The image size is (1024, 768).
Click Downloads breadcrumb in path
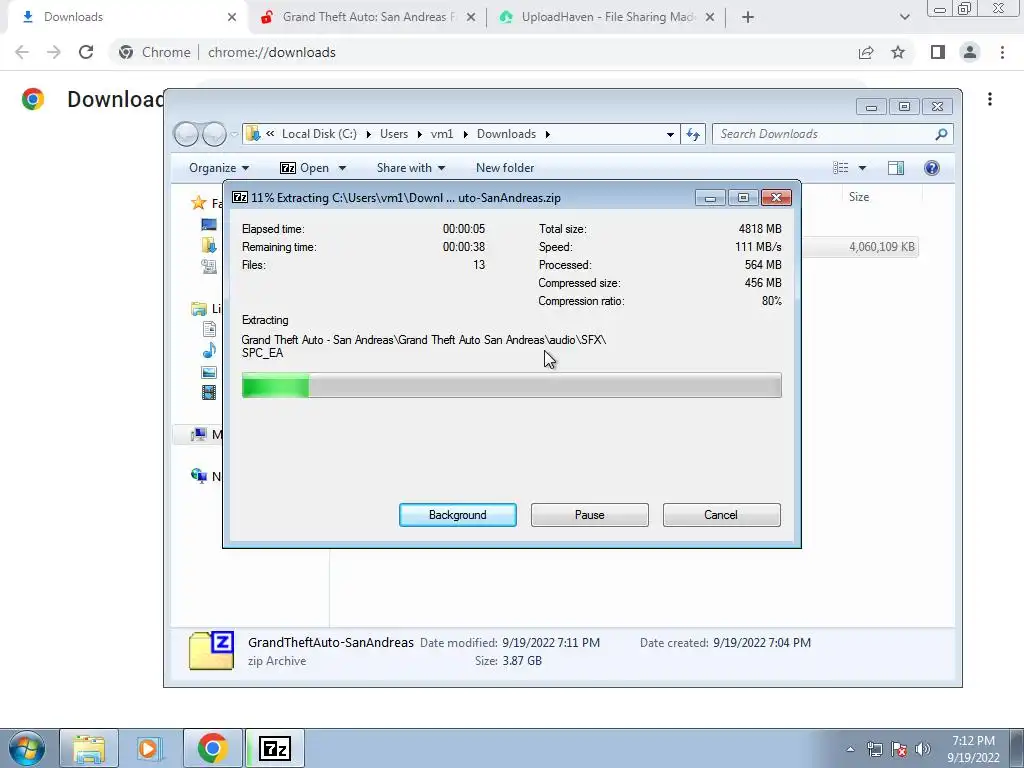coord(506,134)
